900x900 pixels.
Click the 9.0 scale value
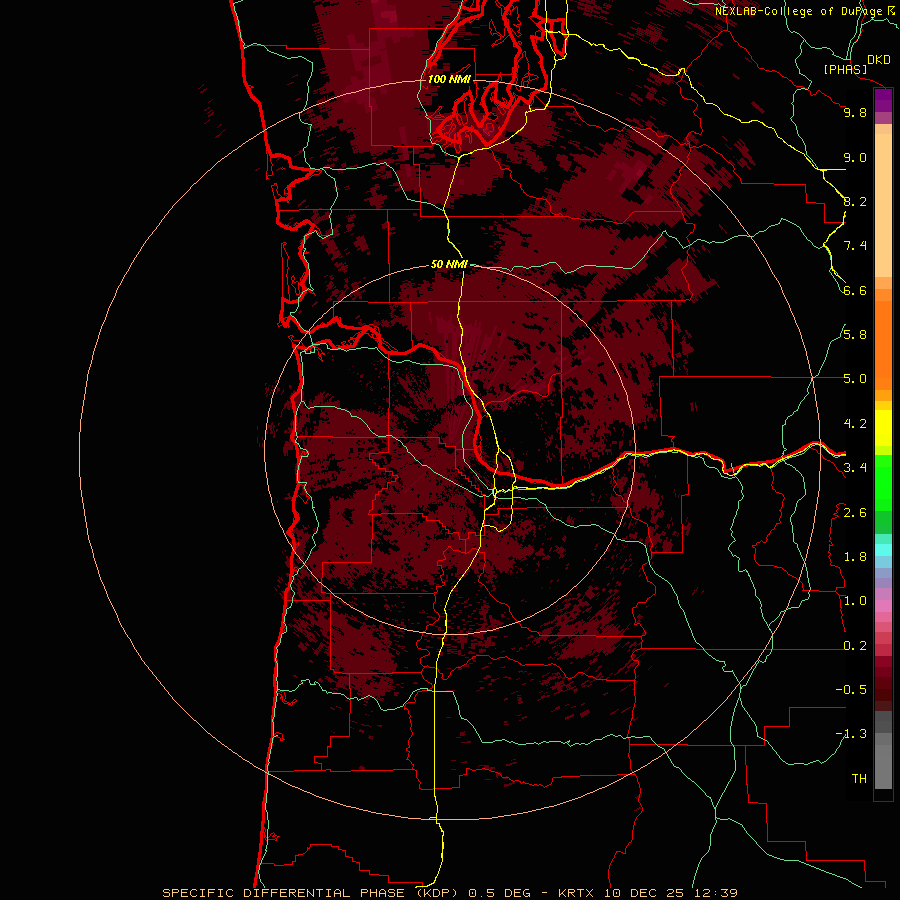[855, 157]
